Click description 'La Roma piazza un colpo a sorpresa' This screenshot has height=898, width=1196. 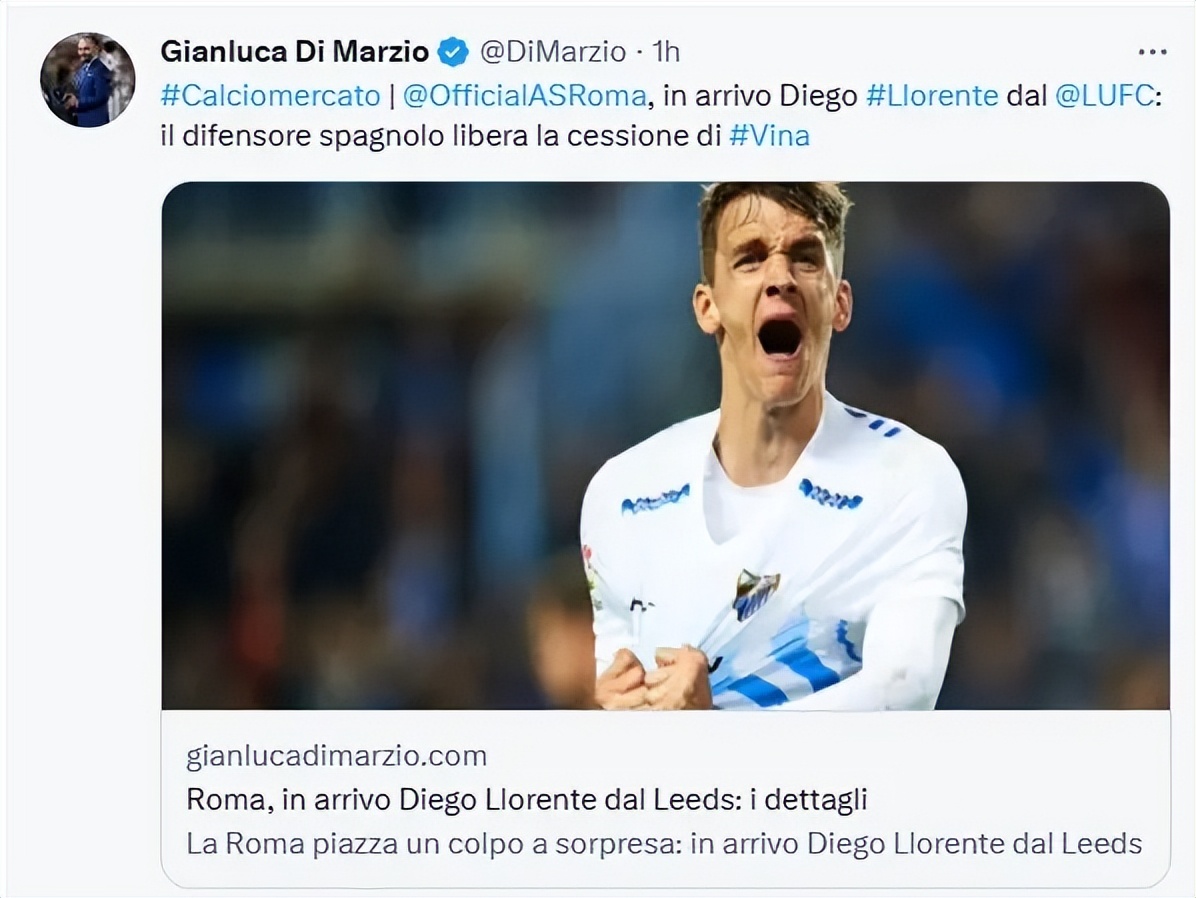(434, 844)
